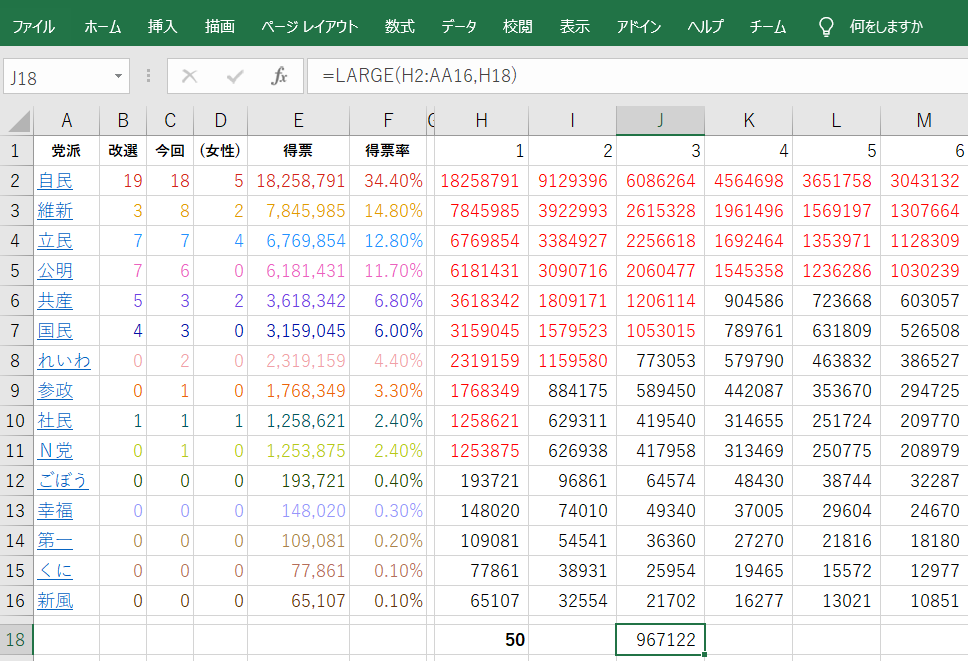Click the Insert Function fx icon
The height and width of the screenshot is (661, 968).
click(x=280, y=77)
